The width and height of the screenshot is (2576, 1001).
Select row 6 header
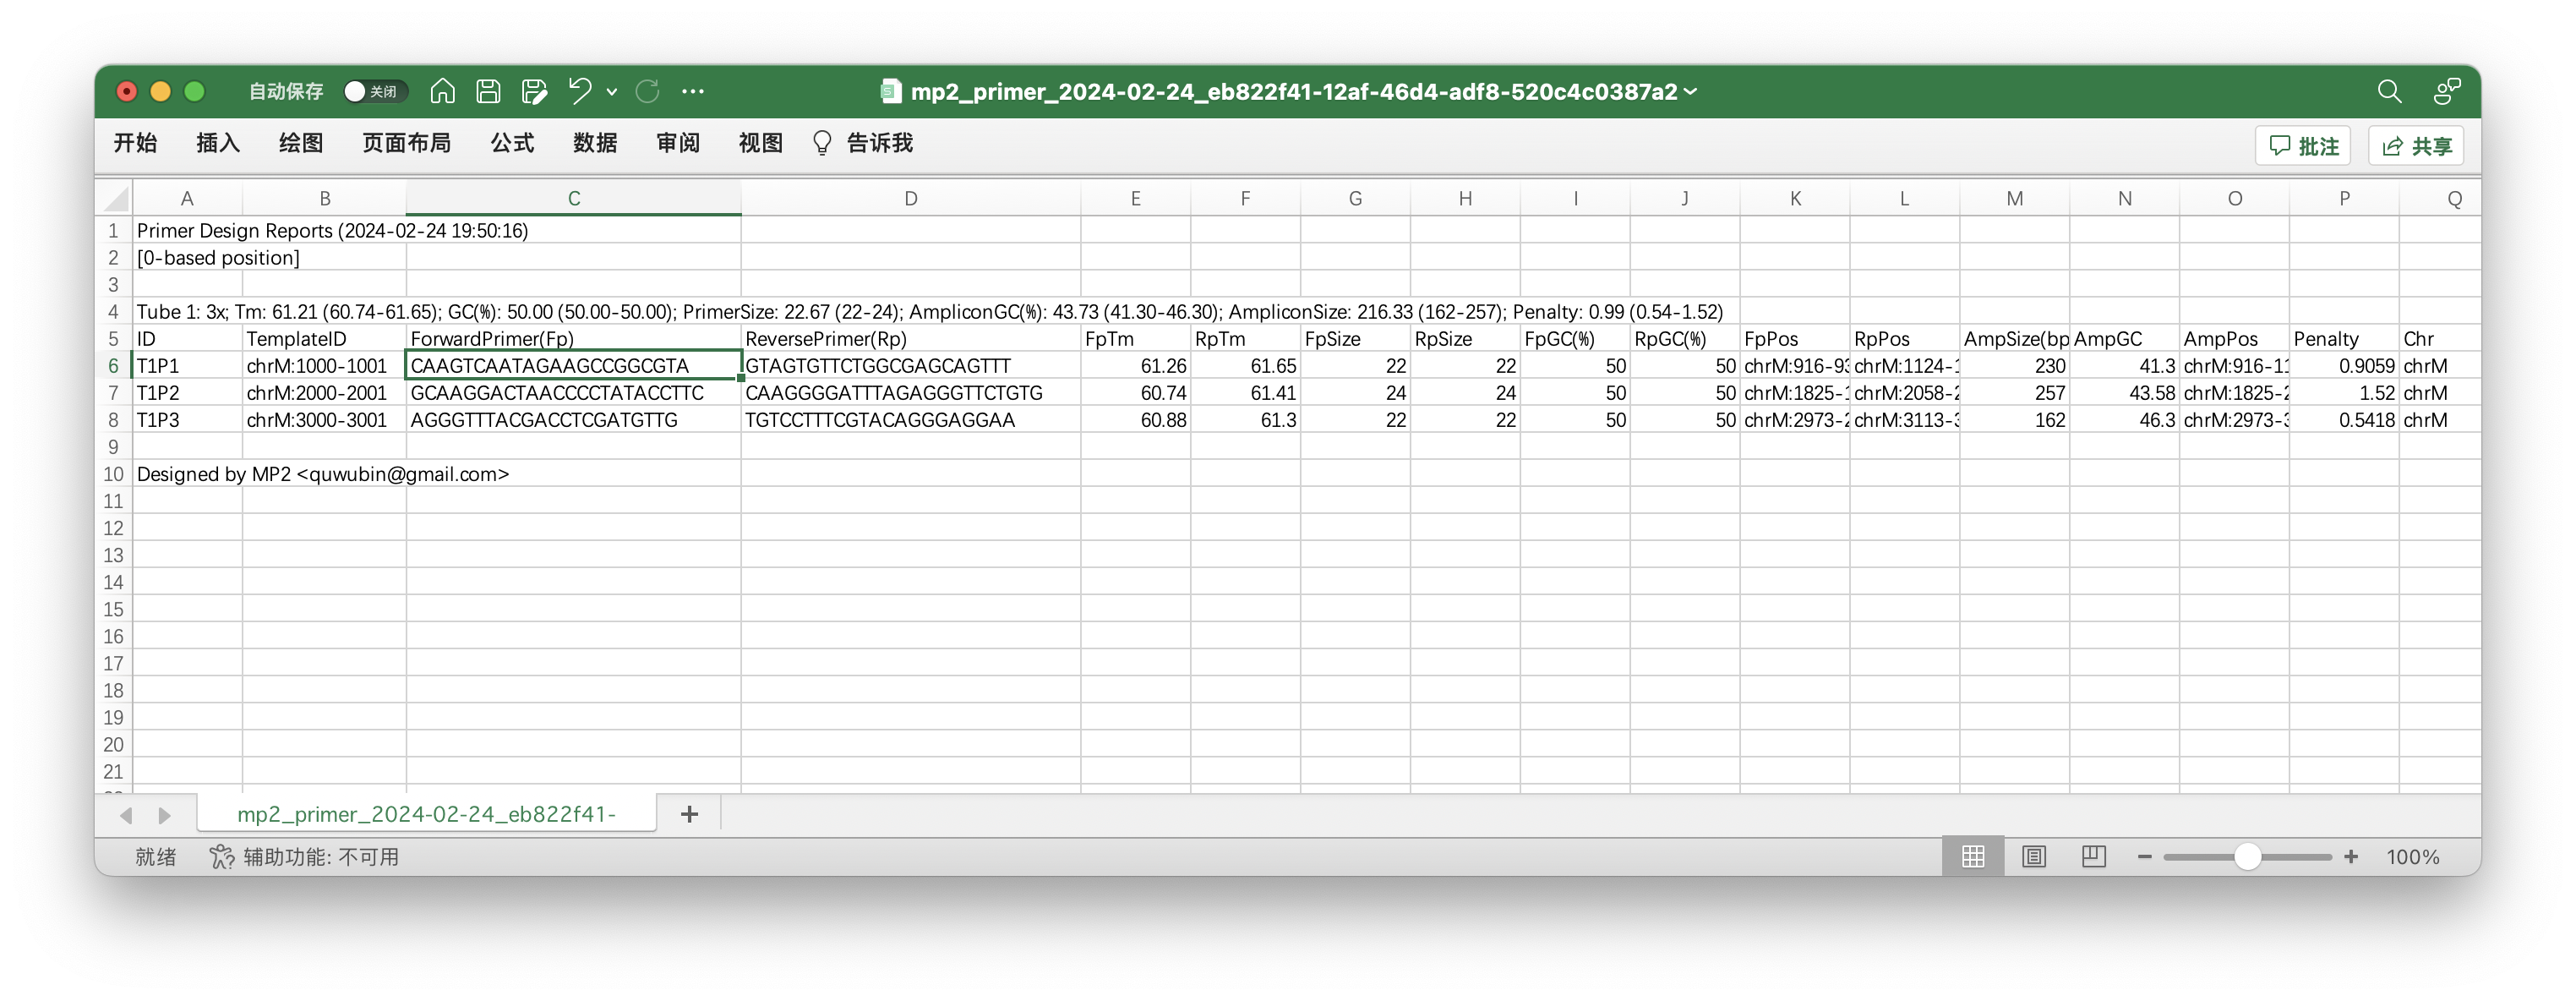(x=114, y=365)
